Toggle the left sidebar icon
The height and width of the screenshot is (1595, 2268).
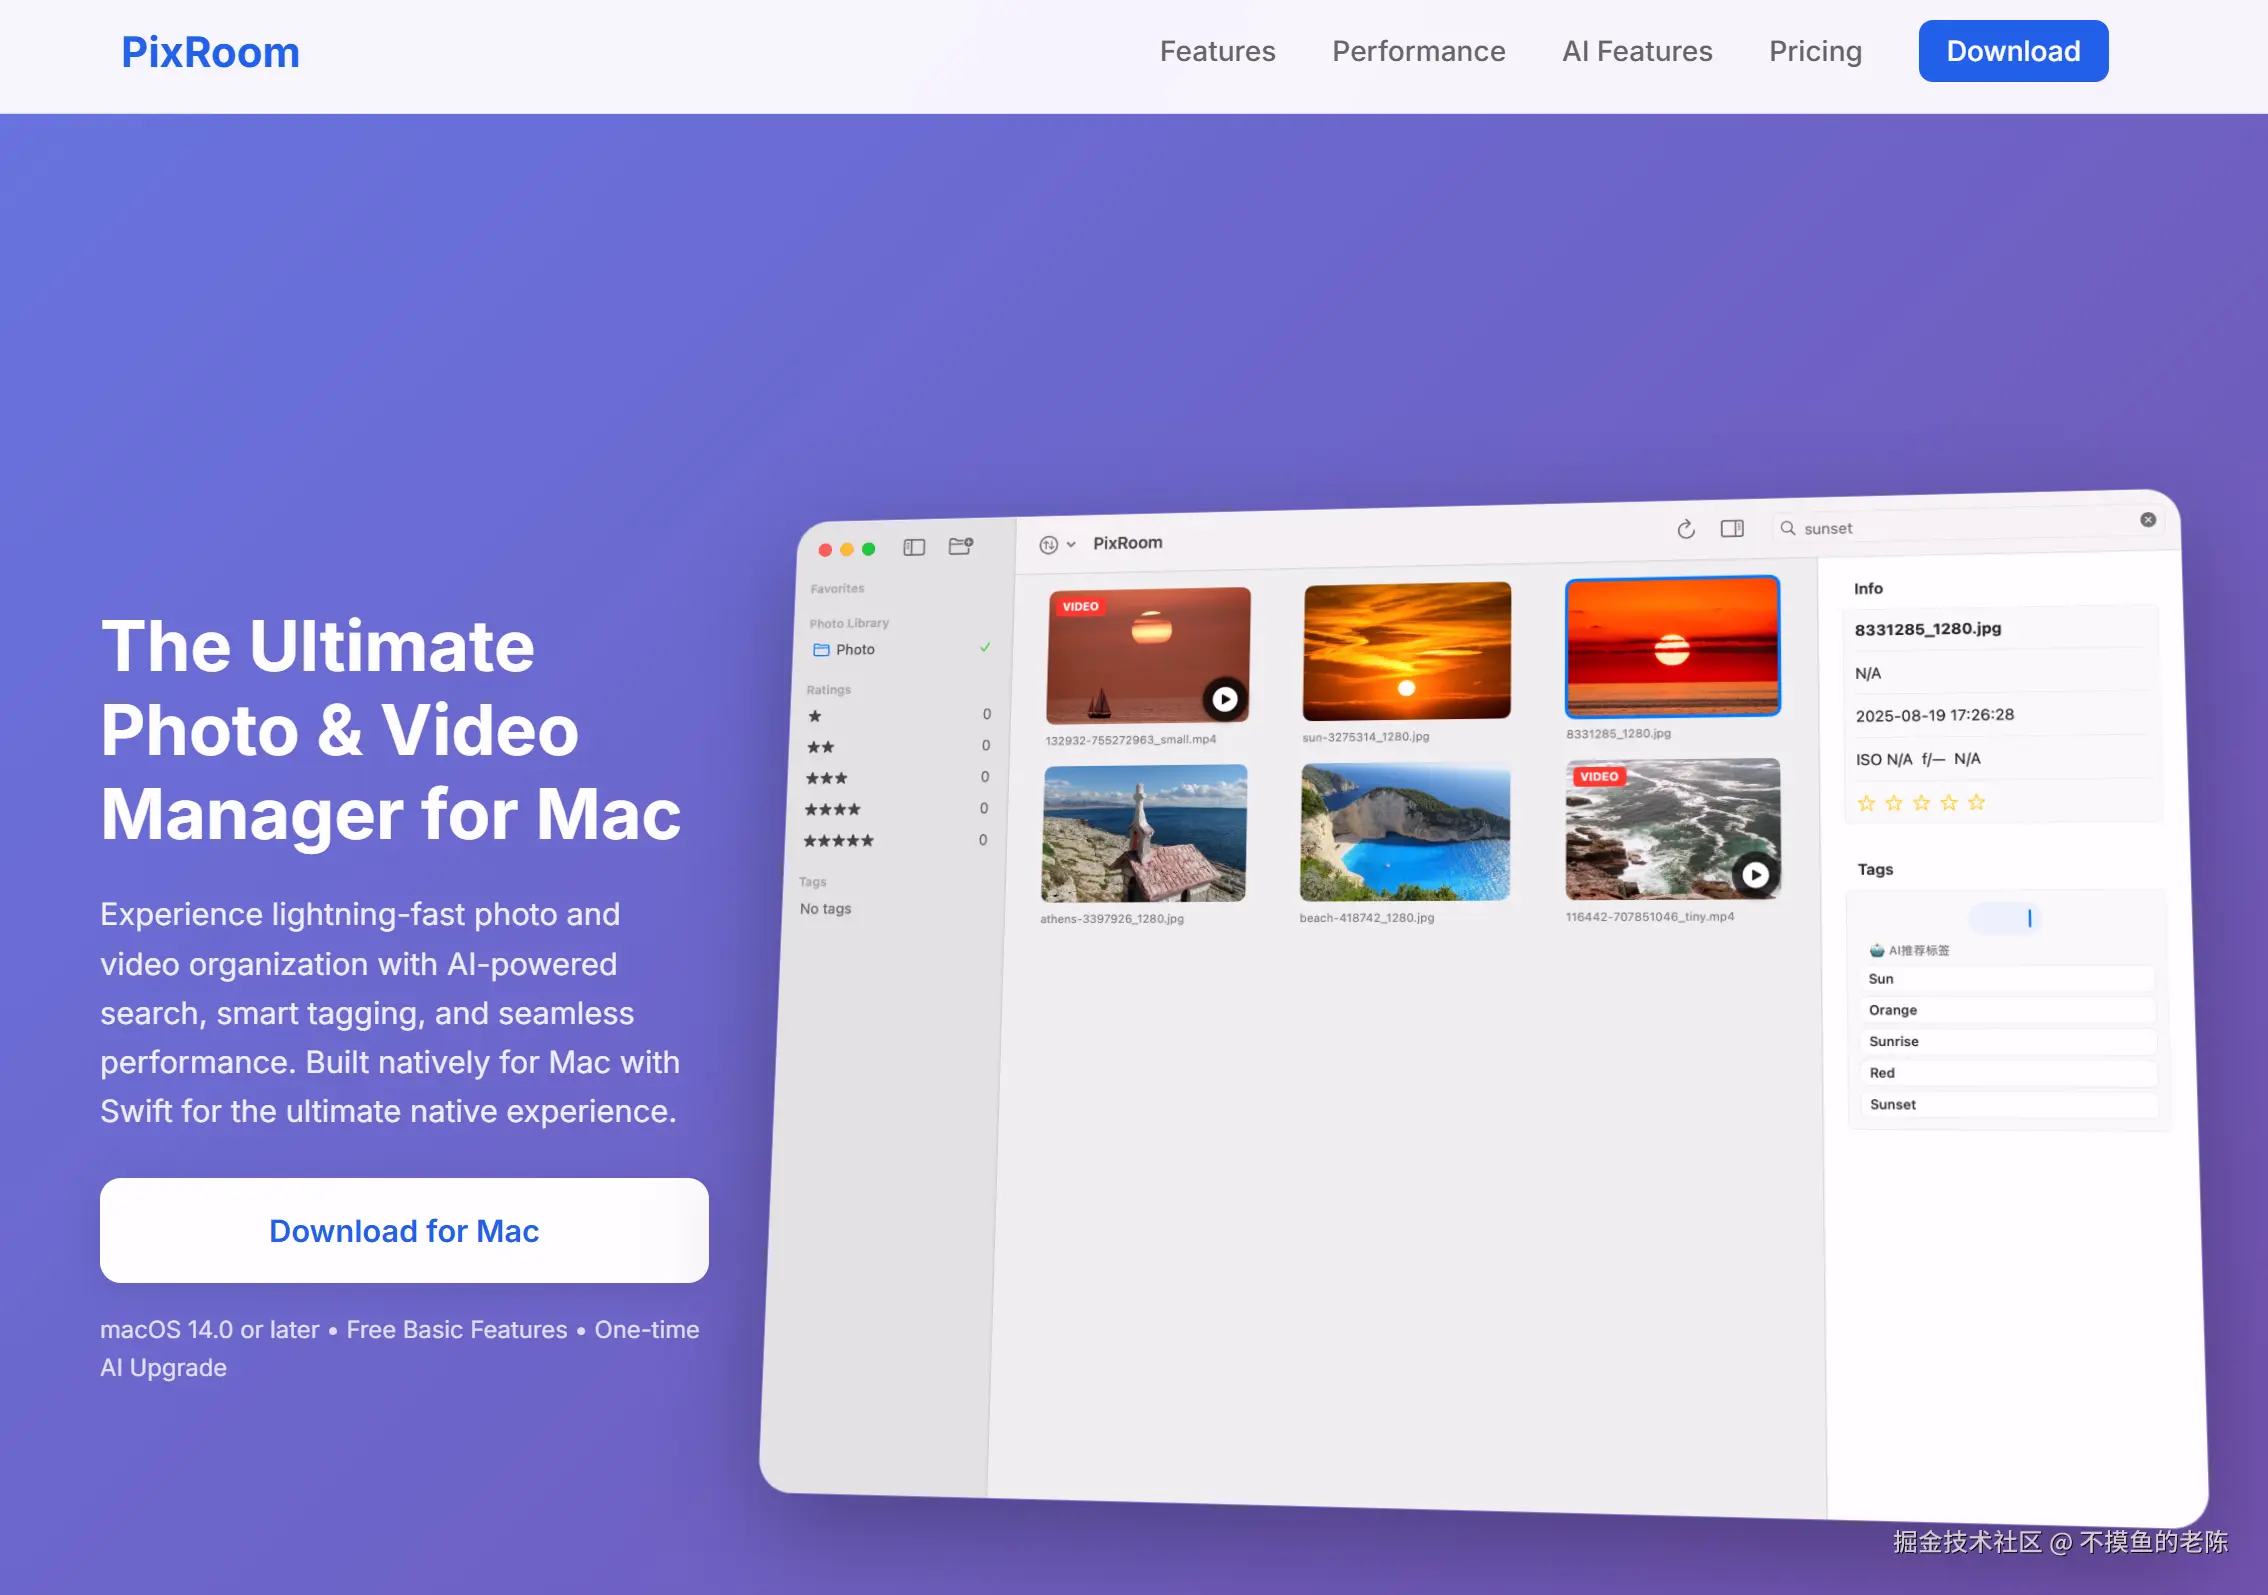tap(914, 547)
